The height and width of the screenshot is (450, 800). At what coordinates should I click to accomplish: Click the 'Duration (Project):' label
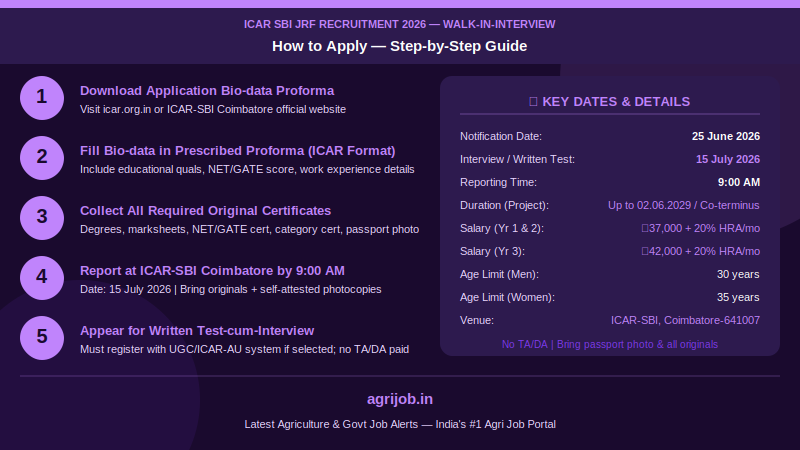click(x=504, y=205)
